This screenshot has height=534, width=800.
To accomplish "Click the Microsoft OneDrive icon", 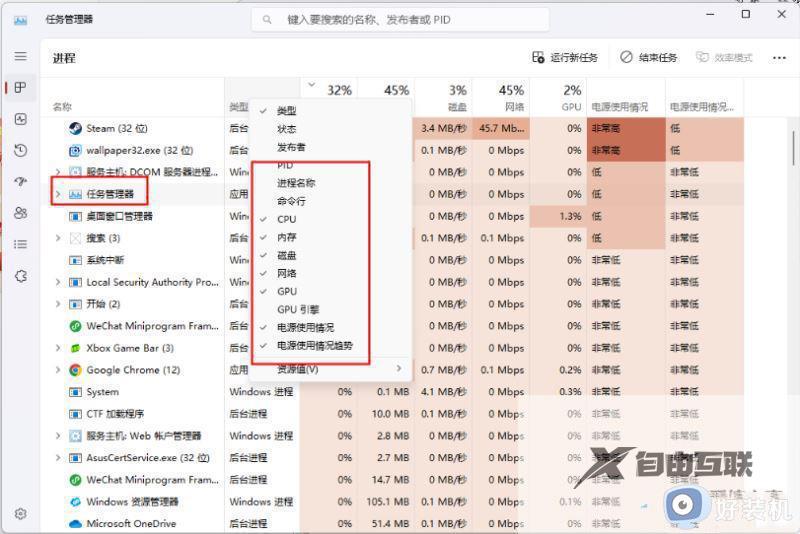I will 75,523.
